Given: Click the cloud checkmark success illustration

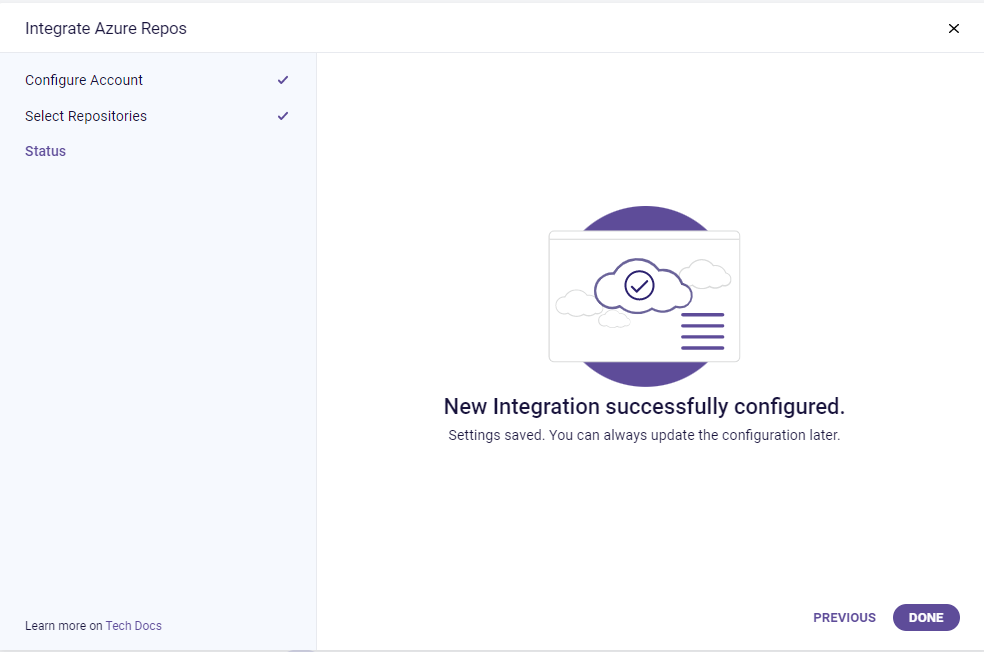Looking at the screenshot, I should (x=644, y=296).
